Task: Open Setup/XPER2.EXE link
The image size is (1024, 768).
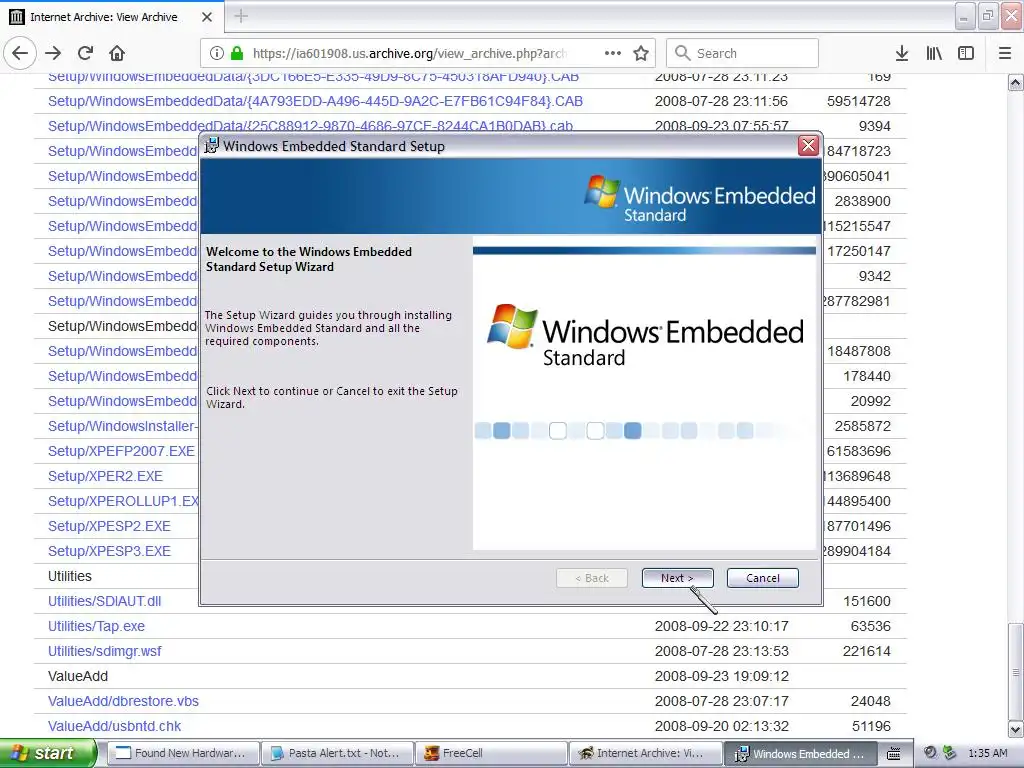Action: coord(105,476)
